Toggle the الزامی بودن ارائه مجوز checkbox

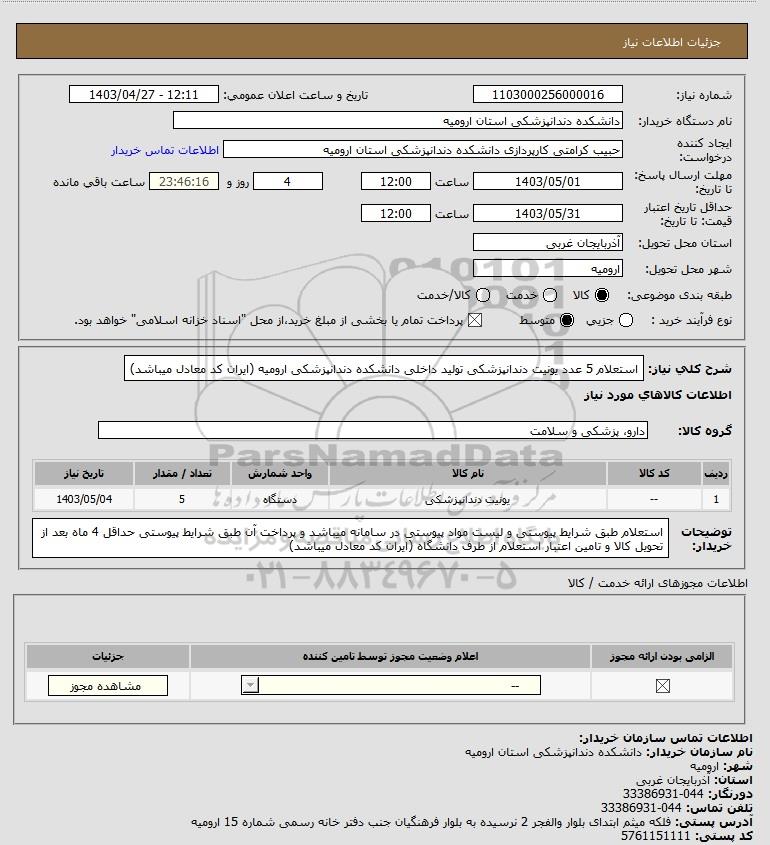[x=662, y=685]
